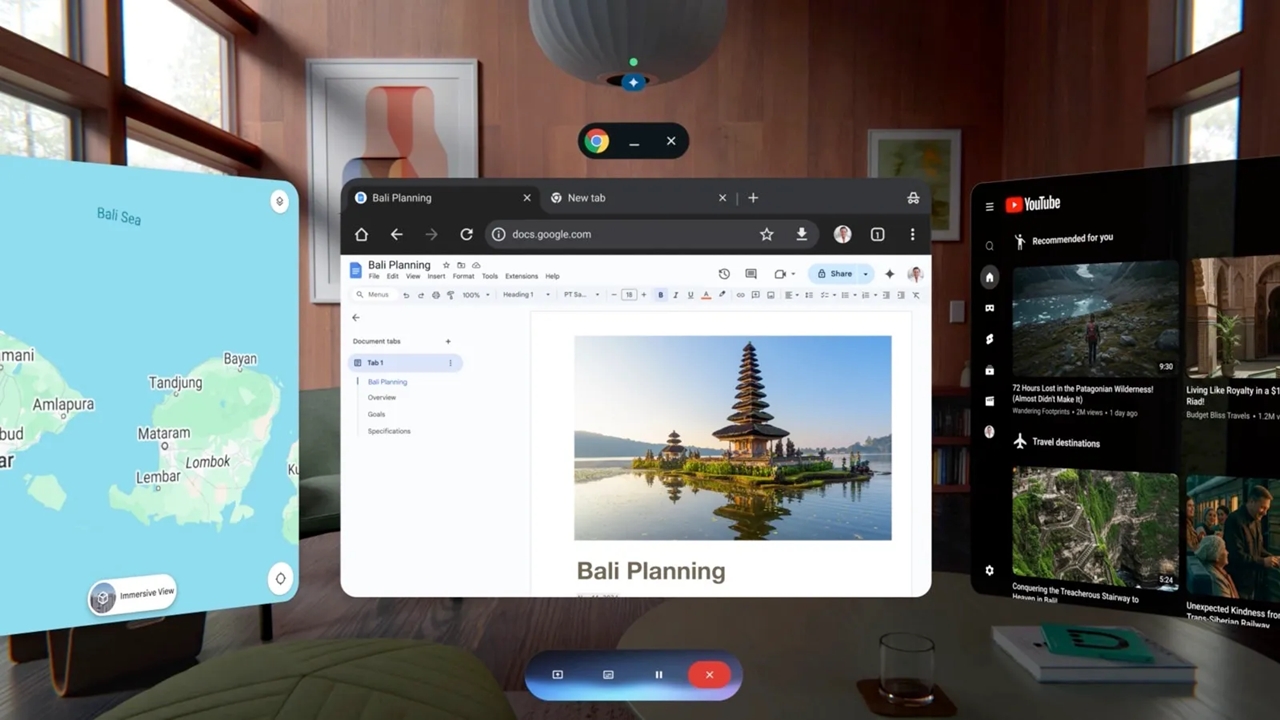Open the 100% zoom dropdown
The width and height of the screenshot is (1280, 720).
tap(476, 295)
